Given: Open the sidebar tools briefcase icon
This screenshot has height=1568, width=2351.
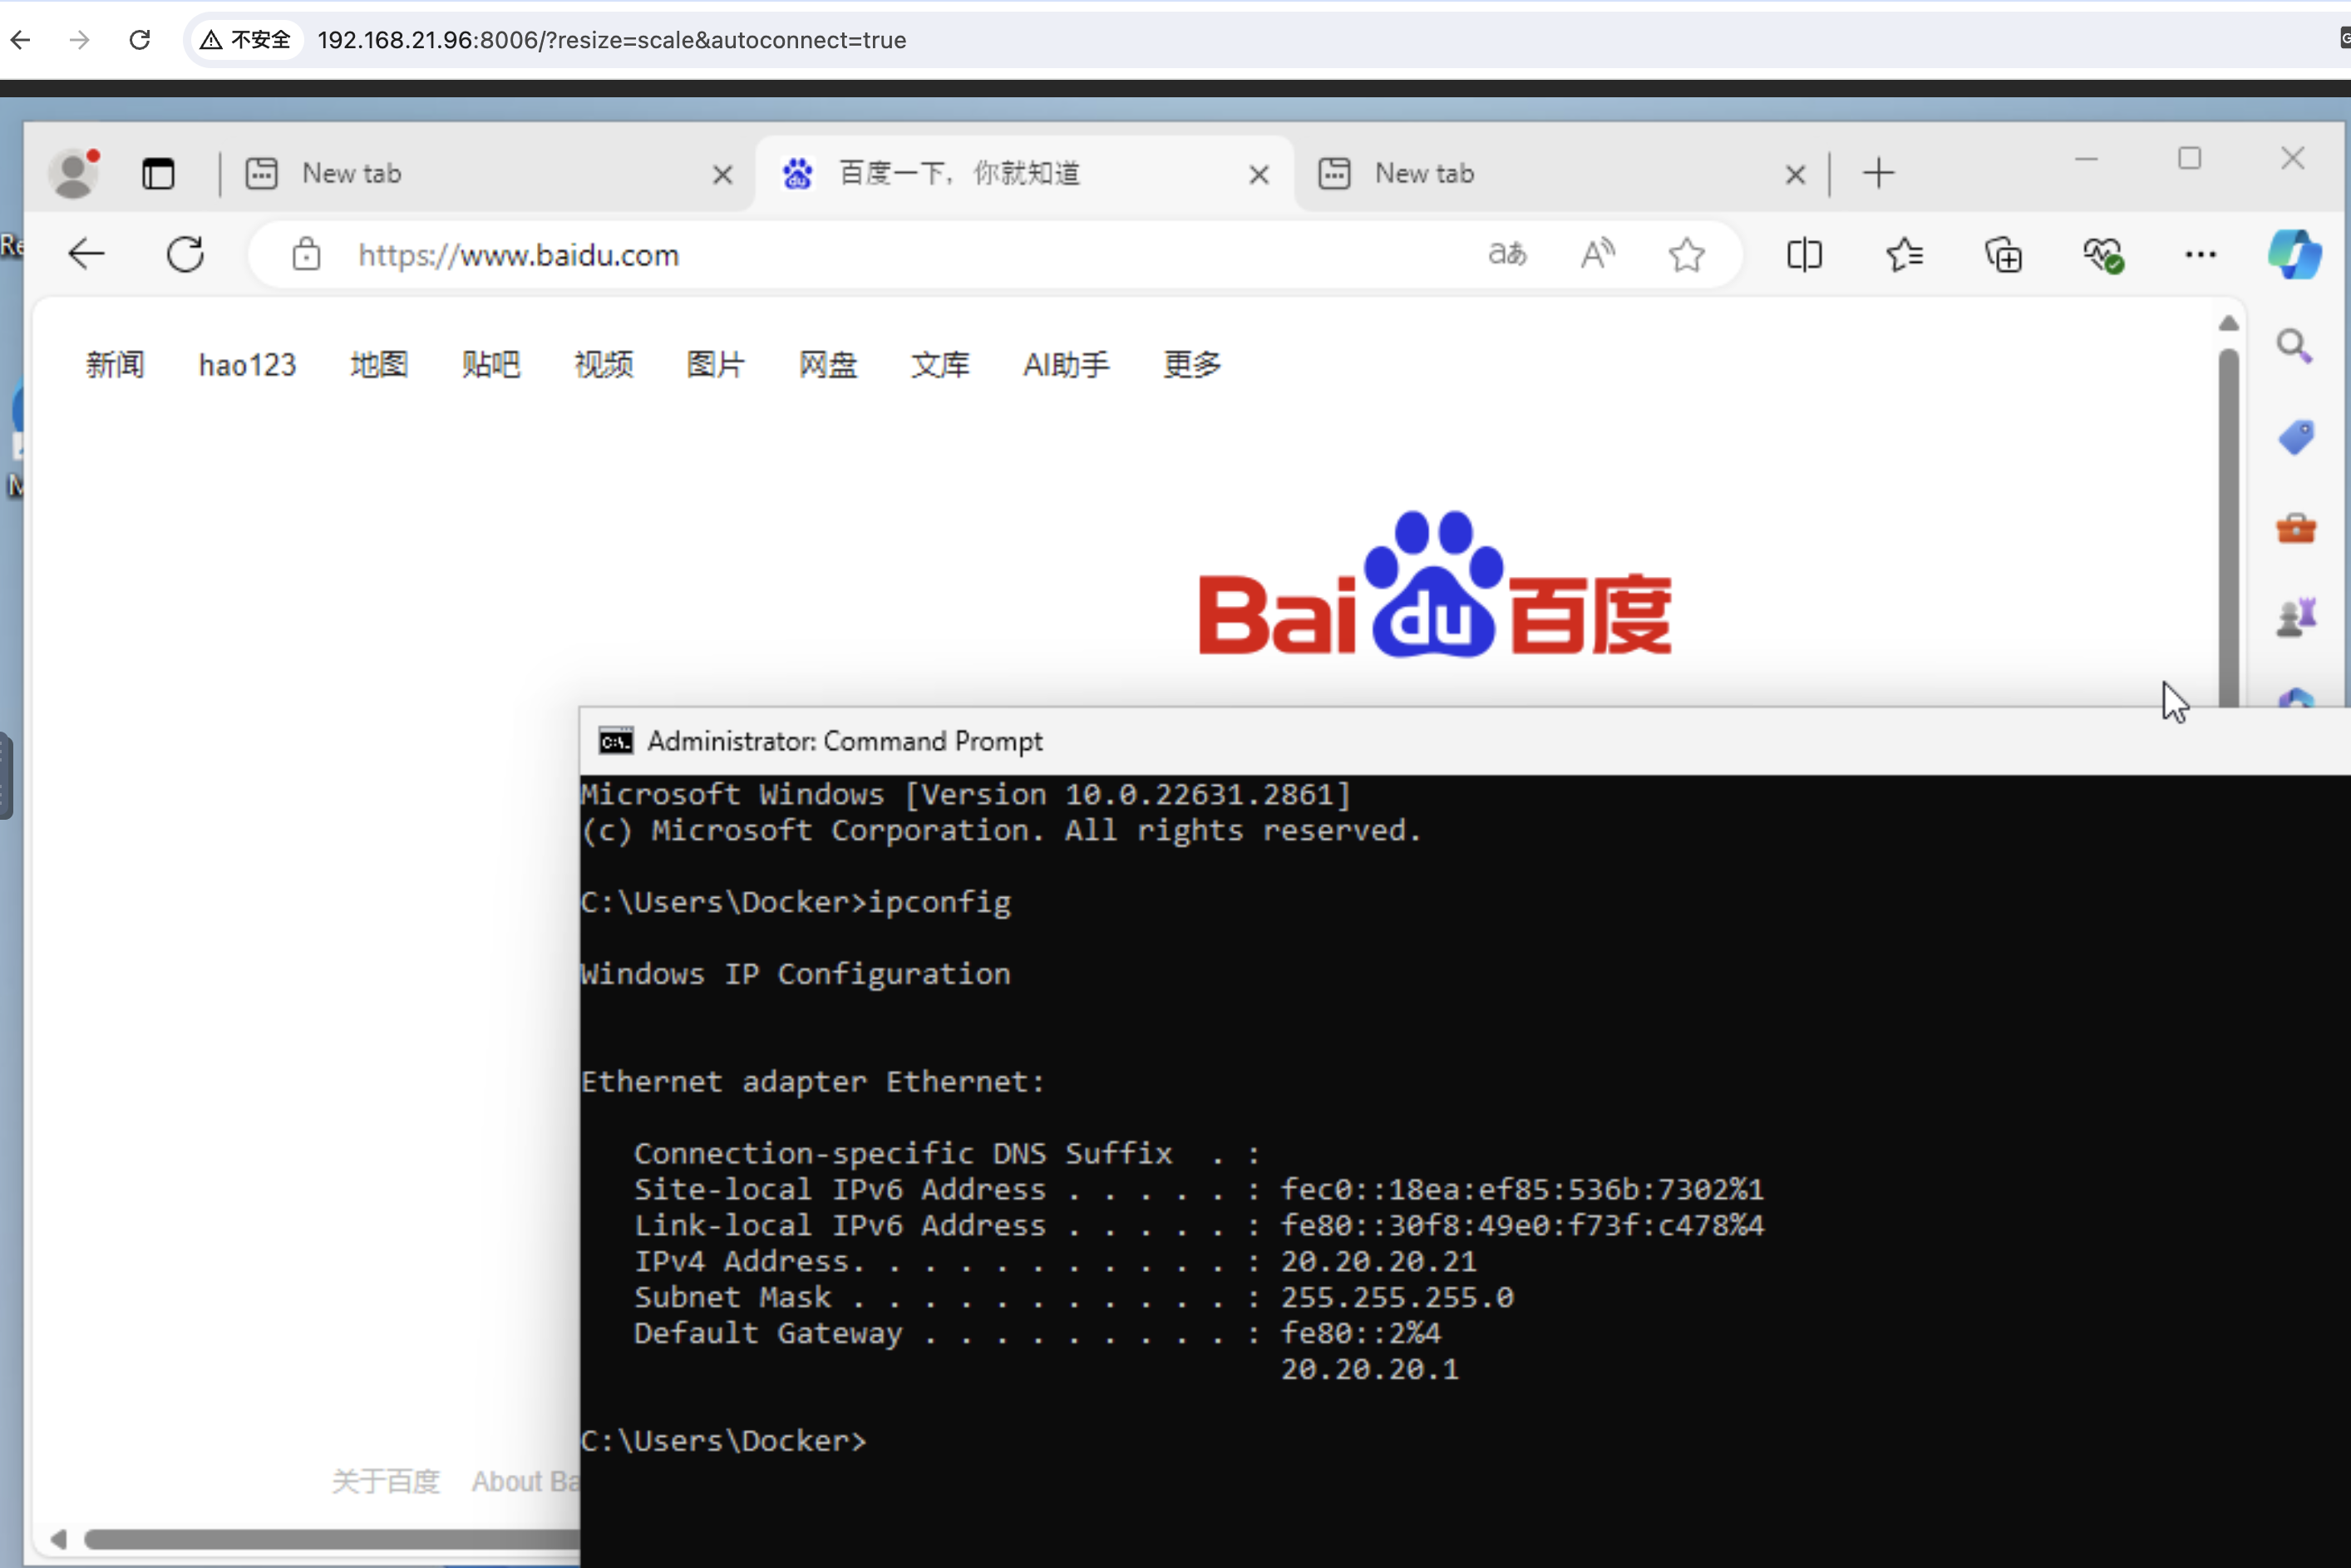Looking at the screenshot, I should click(2296, 528).
